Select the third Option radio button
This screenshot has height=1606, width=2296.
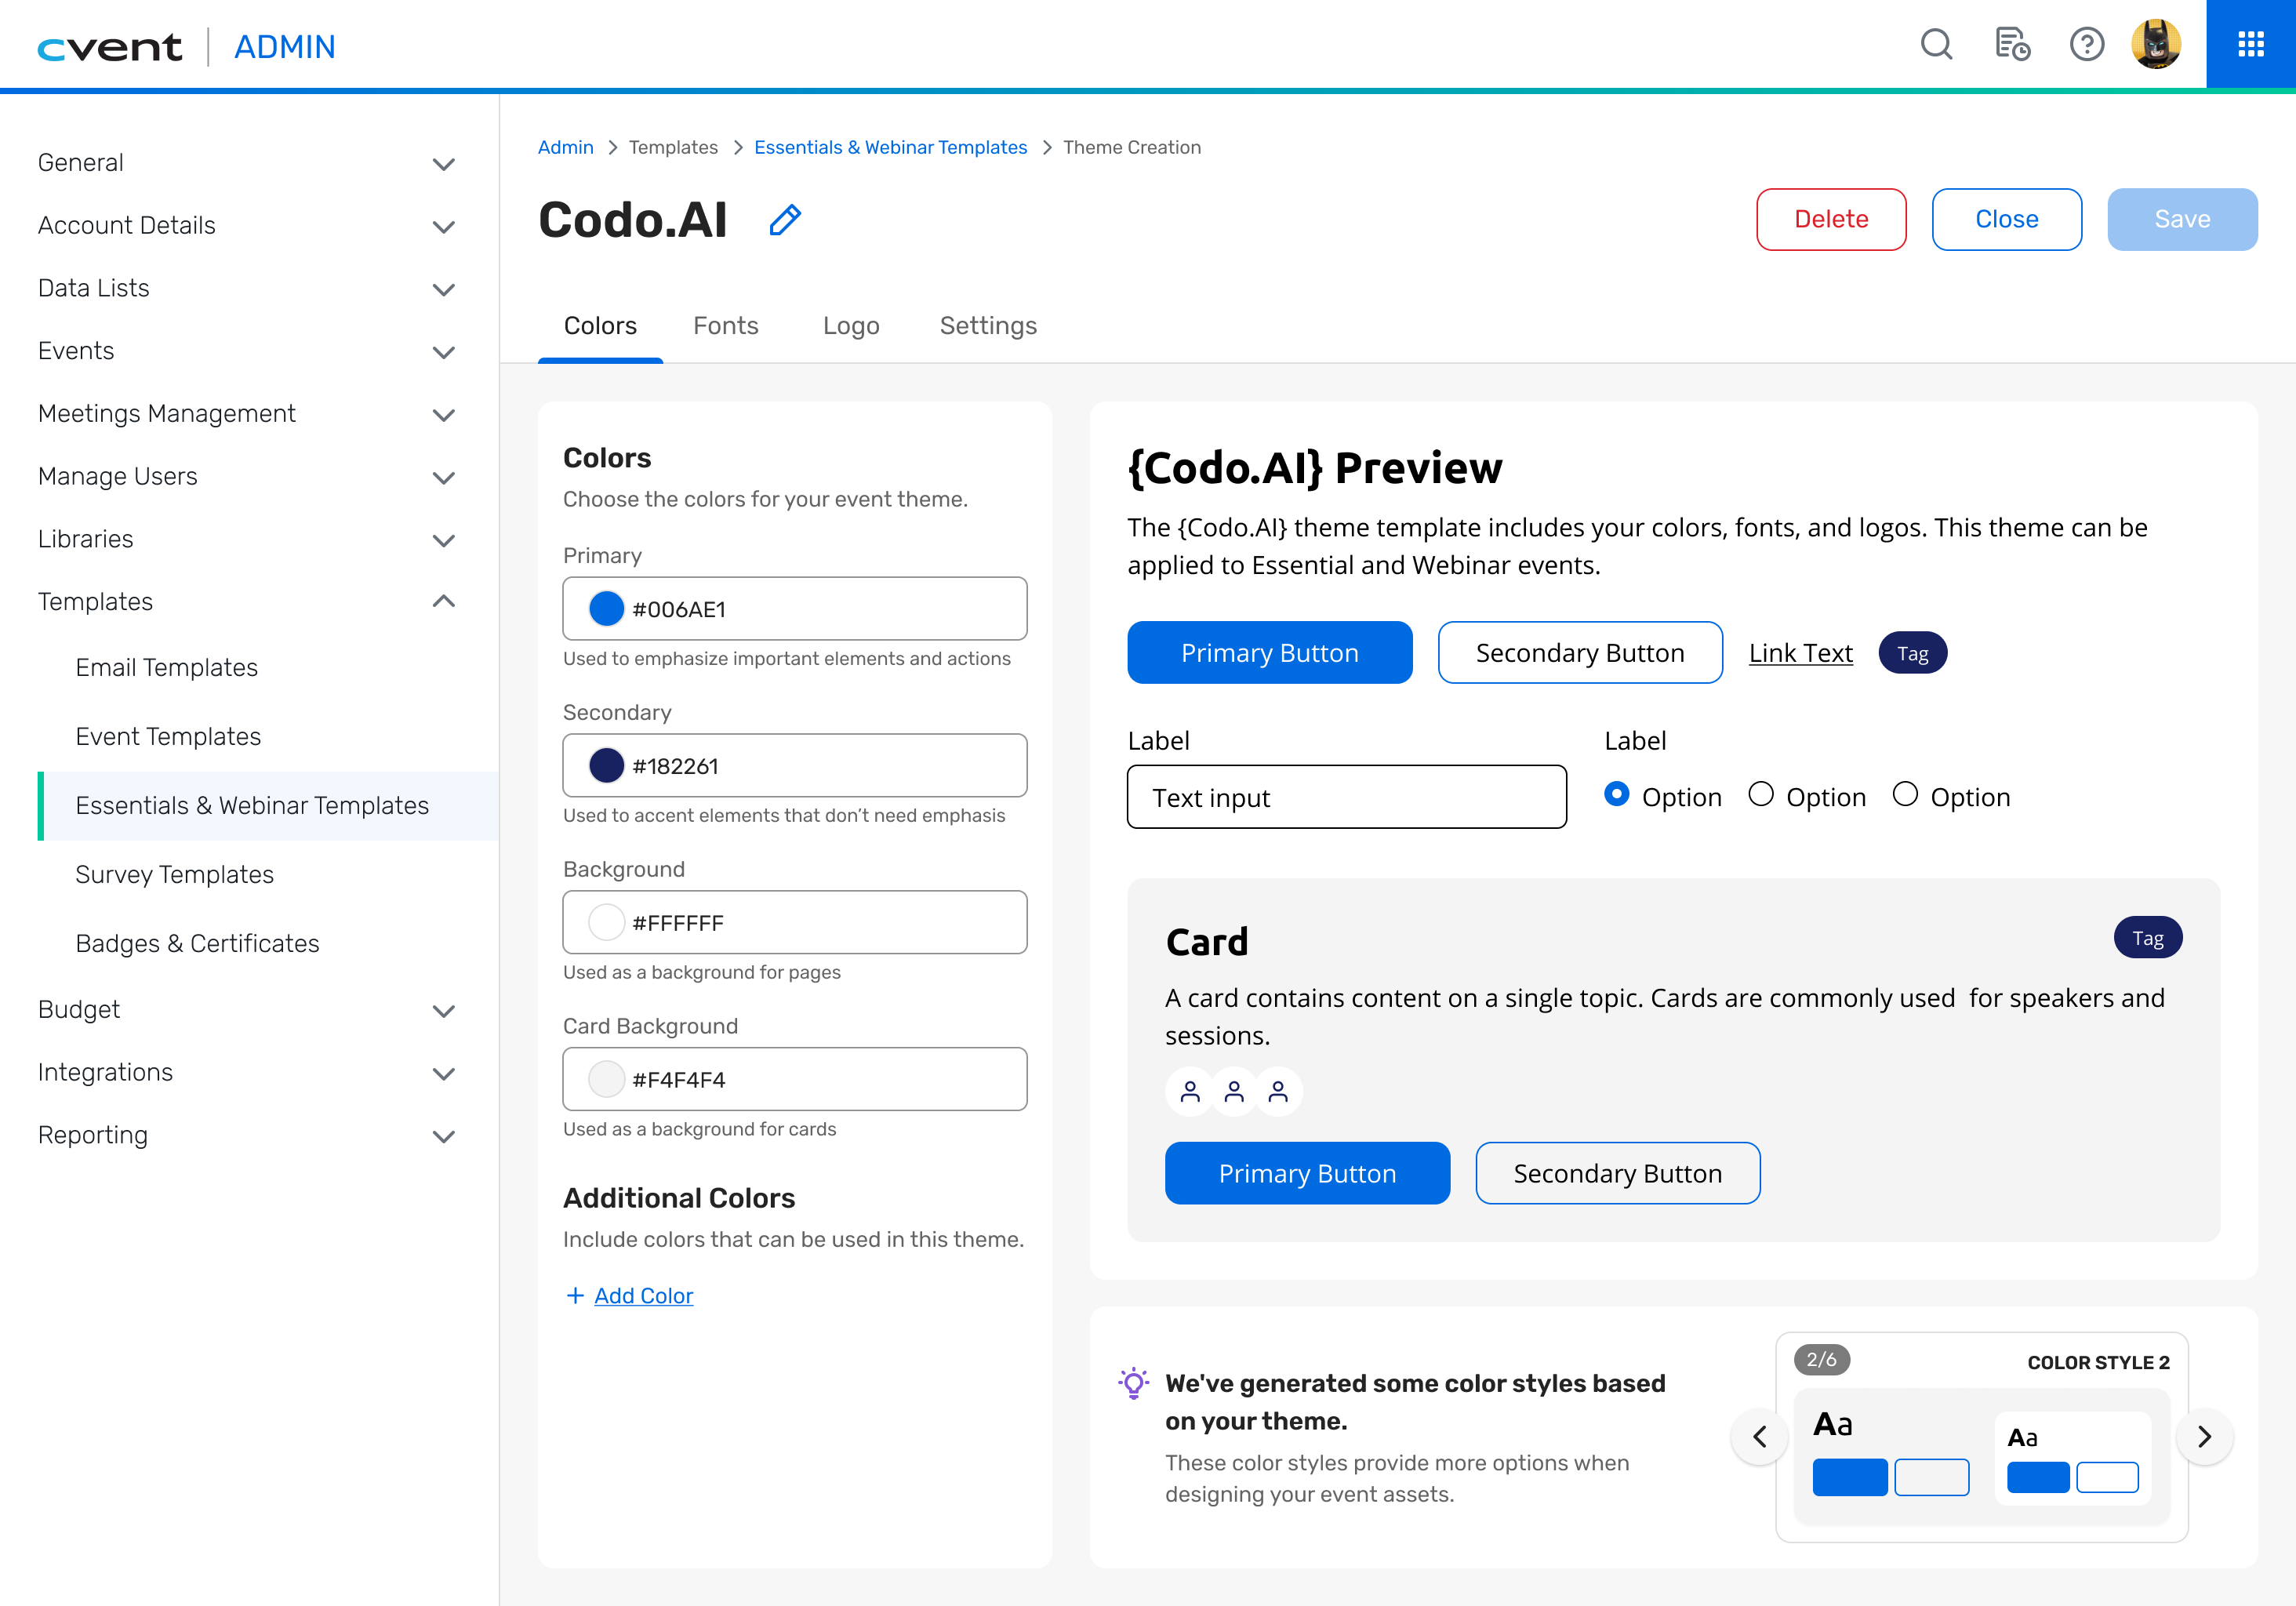[1905, 794]
